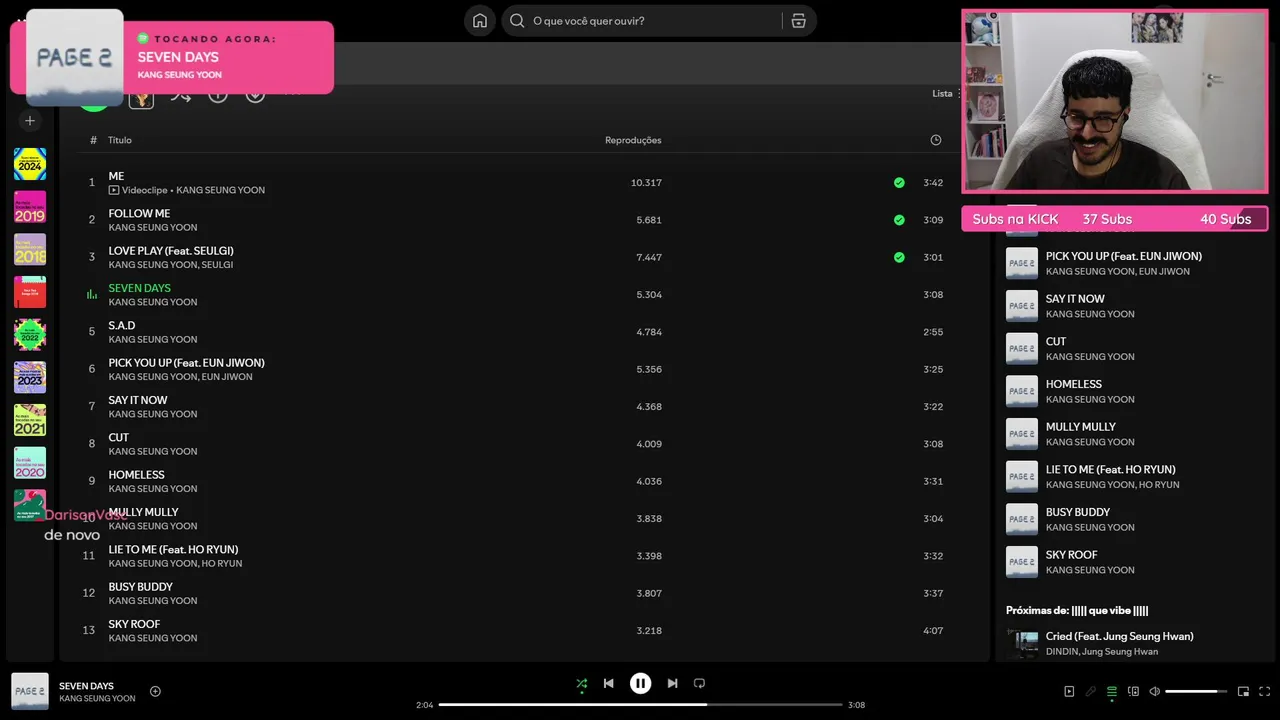Open the miniplayer

pyautogui.click(x=1243, y=691)
